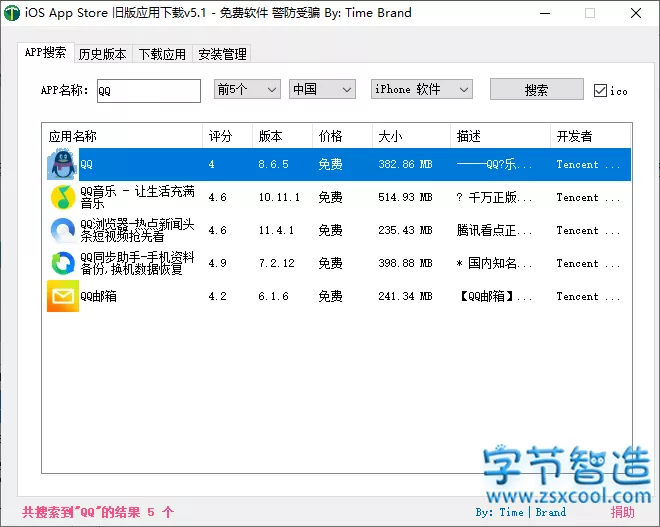Image resolution: width=660 pixels, height=527 pixels.
Task: Click 免费 price in QQ邮箱 row
Action: 330,296
